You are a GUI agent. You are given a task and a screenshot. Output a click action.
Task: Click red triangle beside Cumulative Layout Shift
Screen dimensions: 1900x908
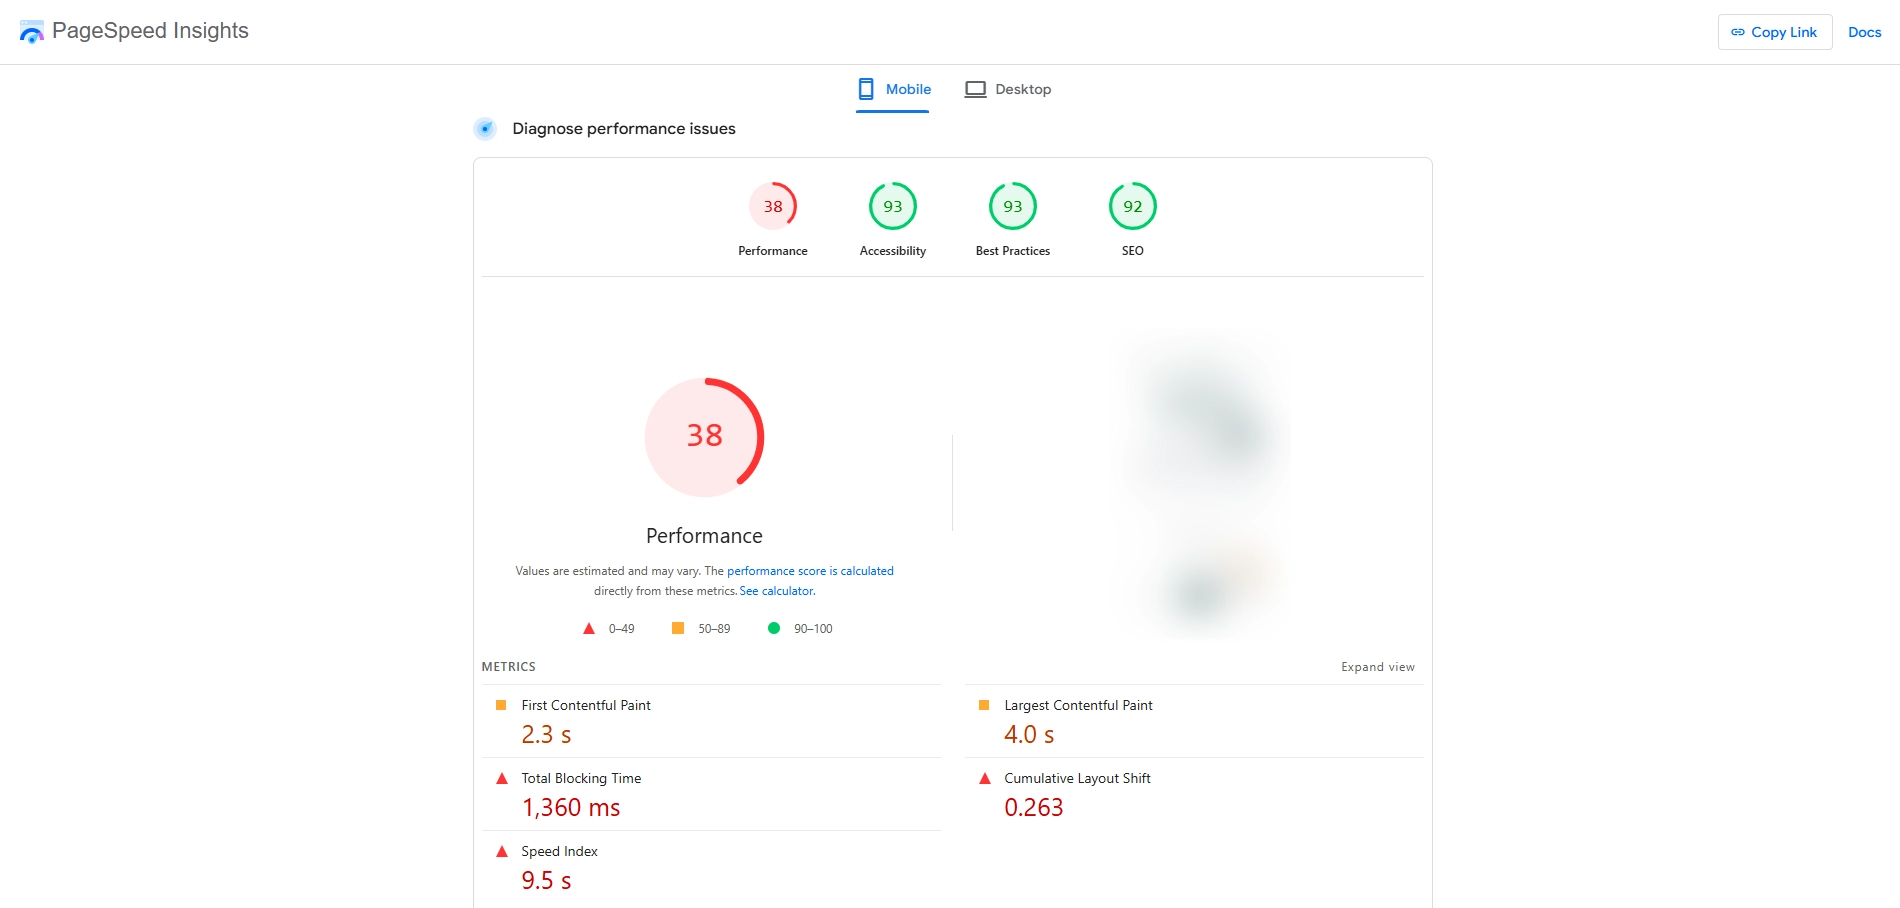click(x=985, y=778)
